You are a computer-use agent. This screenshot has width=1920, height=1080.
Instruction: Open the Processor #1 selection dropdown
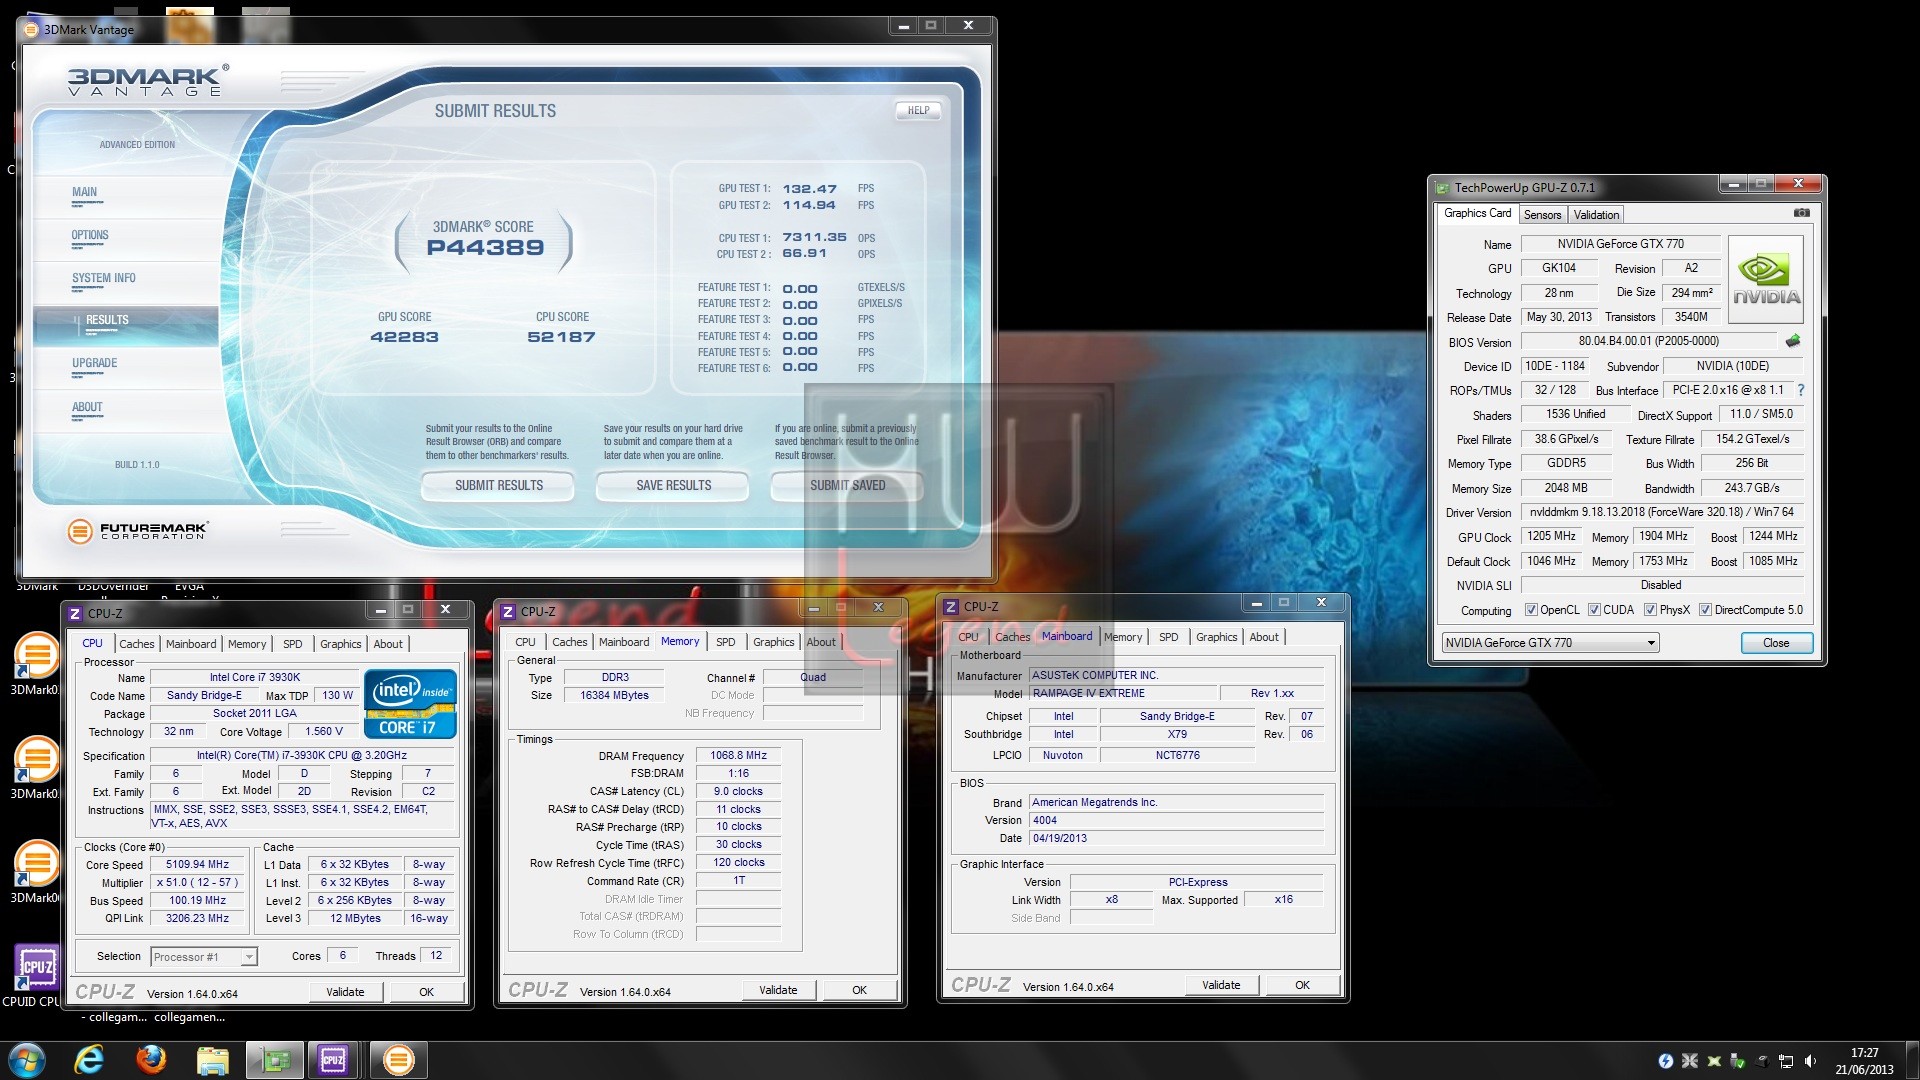pos(204,957)
